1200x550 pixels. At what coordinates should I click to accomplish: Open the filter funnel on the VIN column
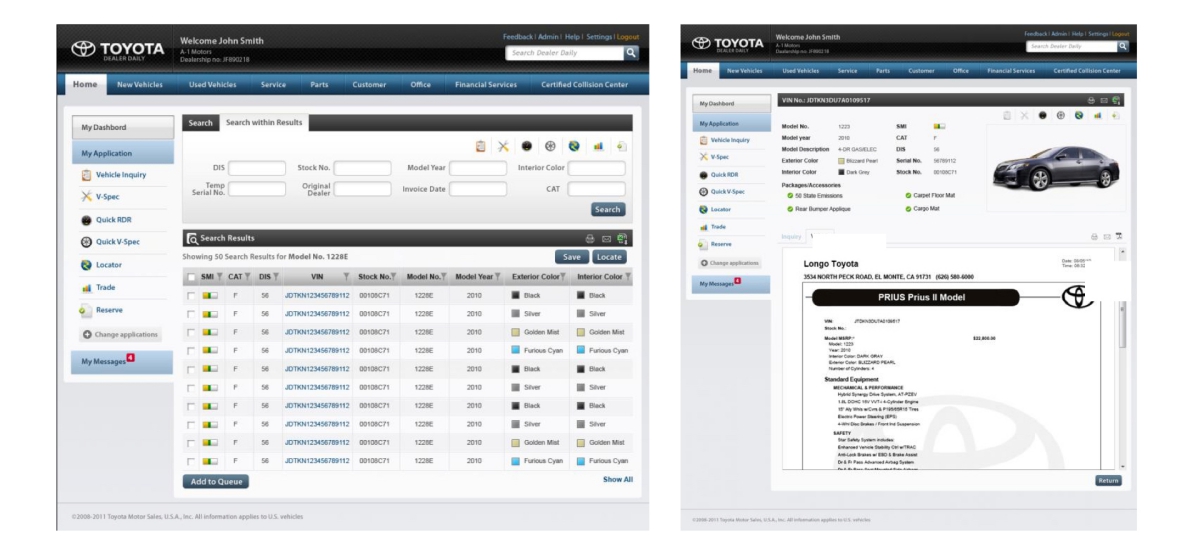pos(346,277)
